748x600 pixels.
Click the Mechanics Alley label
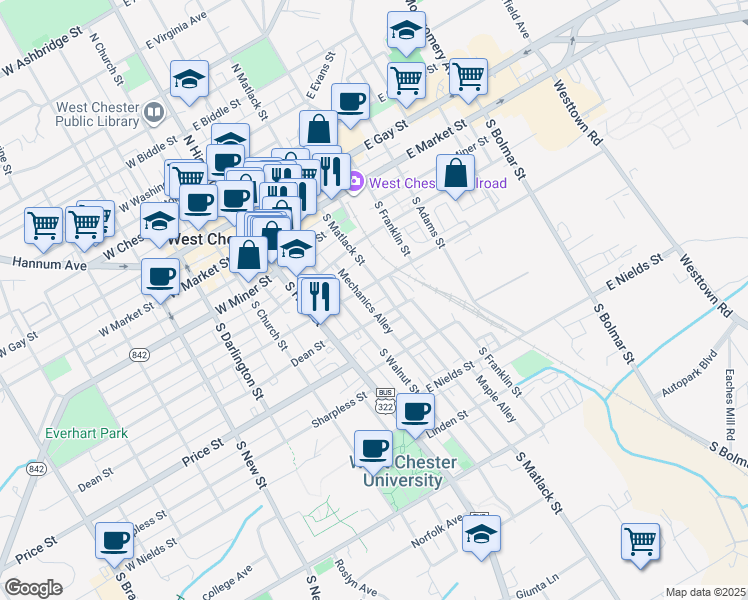pyautogui.click(x=365, y=301)
